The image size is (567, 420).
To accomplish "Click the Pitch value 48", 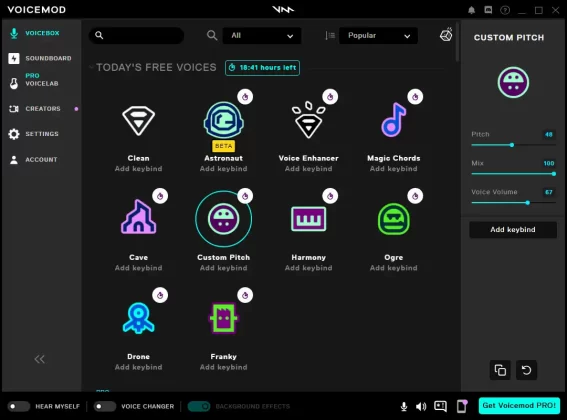I will coord(549,135).
